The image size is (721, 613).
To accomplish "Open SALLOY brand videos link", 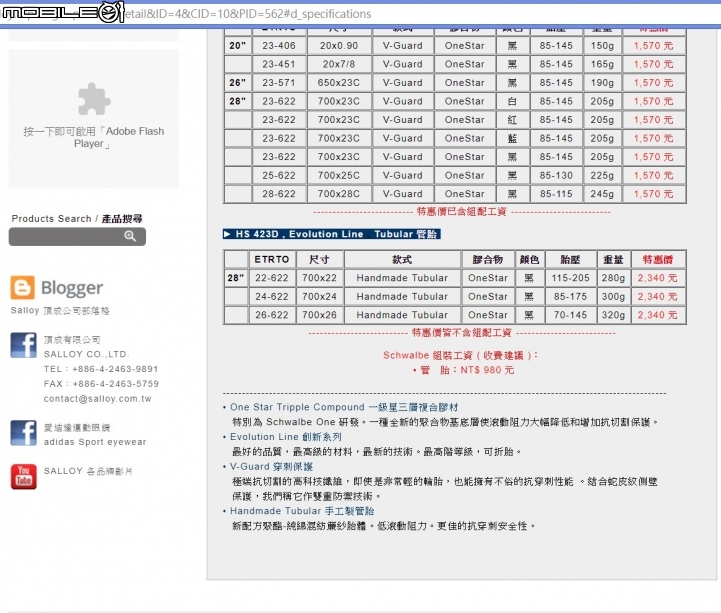I will point(88,471).
